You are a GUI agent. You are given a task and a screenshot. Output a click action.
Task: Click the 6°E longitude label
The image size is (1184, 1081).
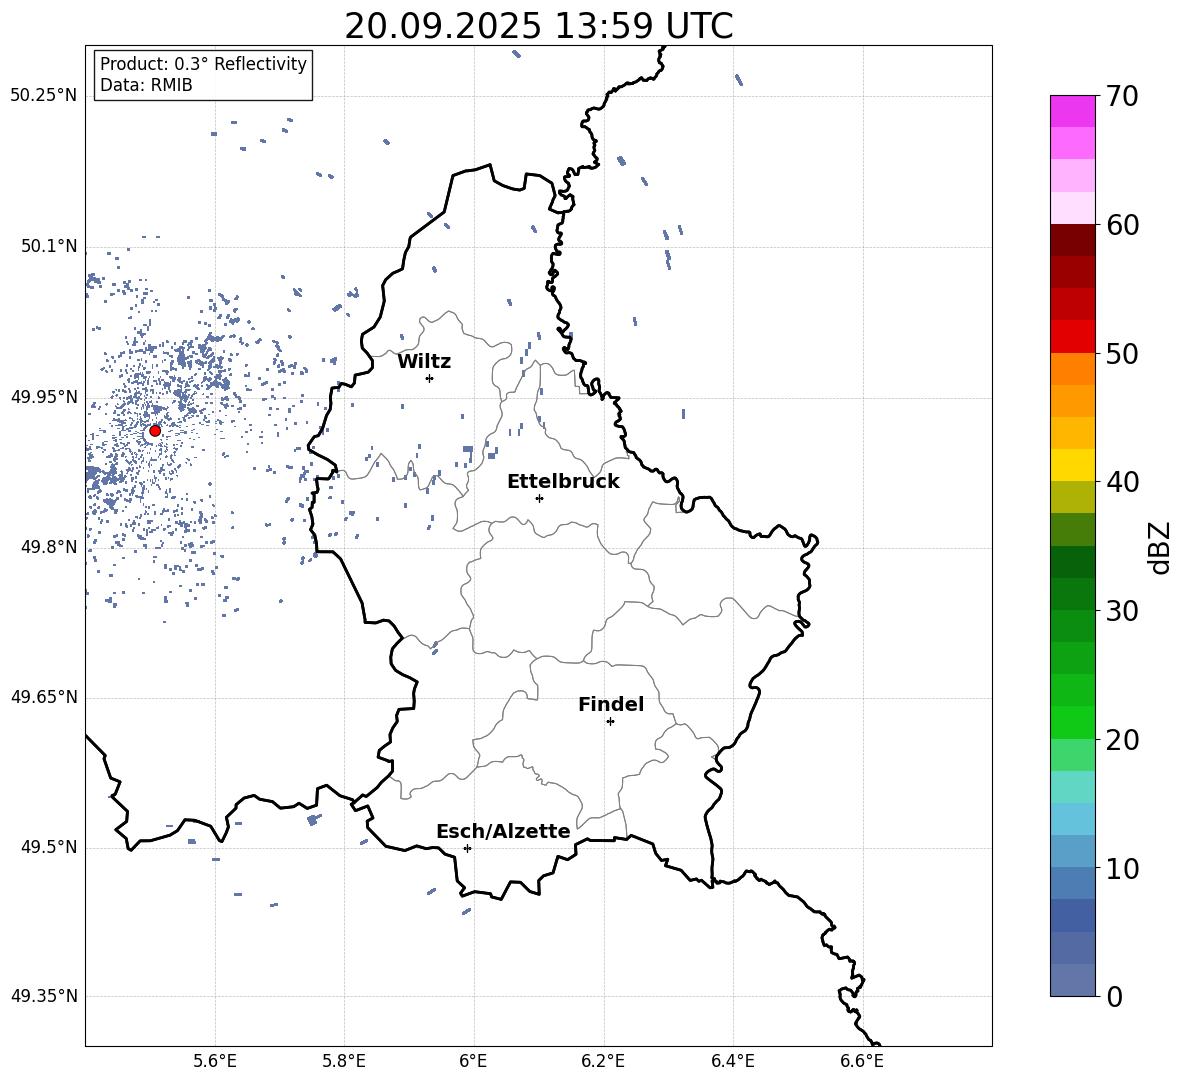[x=473, y=1061]
